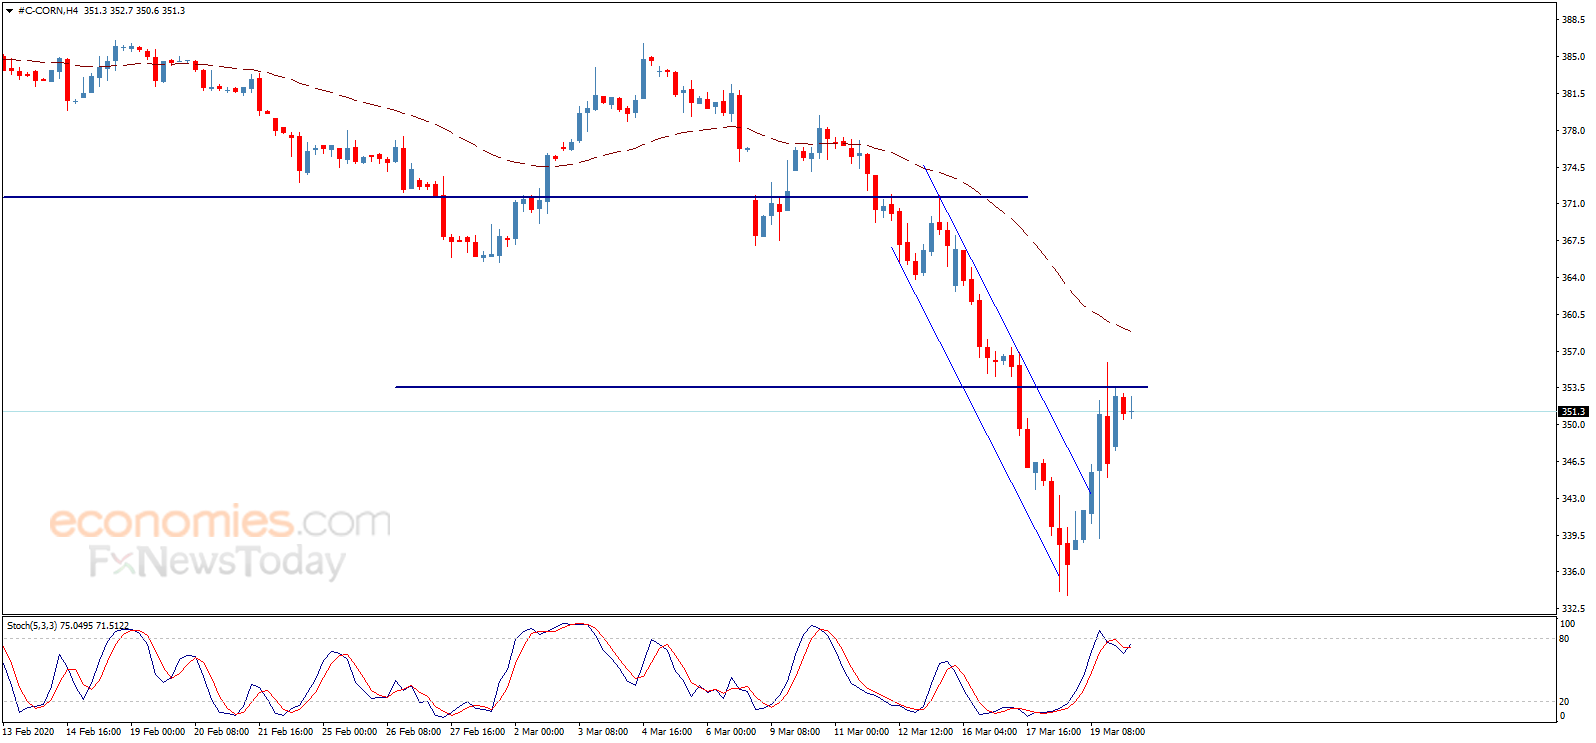This screenshot has height=743, width=1596.
Task: Click the 17 Mar 16:00 time label
Action: [1053, 732]
